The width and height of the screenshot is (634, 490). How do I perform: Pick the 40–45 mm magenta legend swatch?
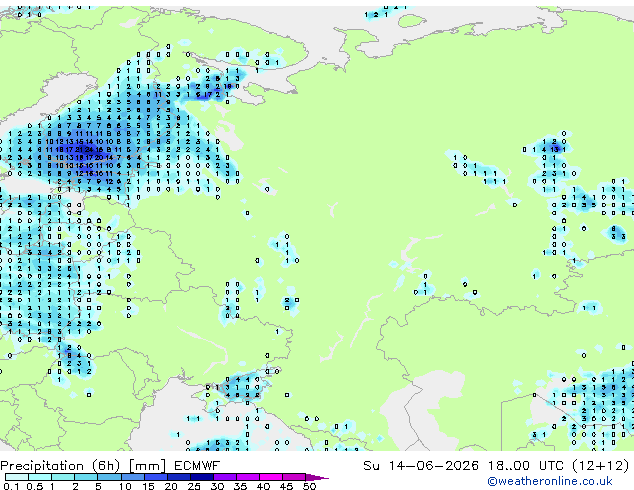tap(271, 477)
